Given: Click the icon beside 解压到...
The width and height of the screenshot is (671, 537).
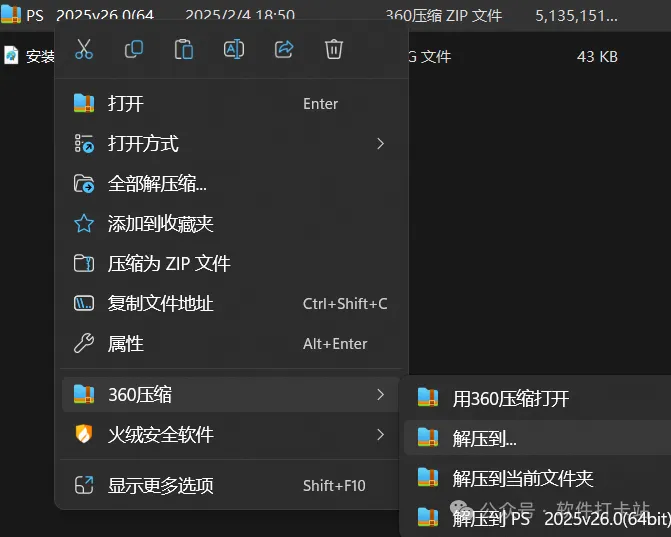Looking at the screenshot, I should tap(428, 437).
